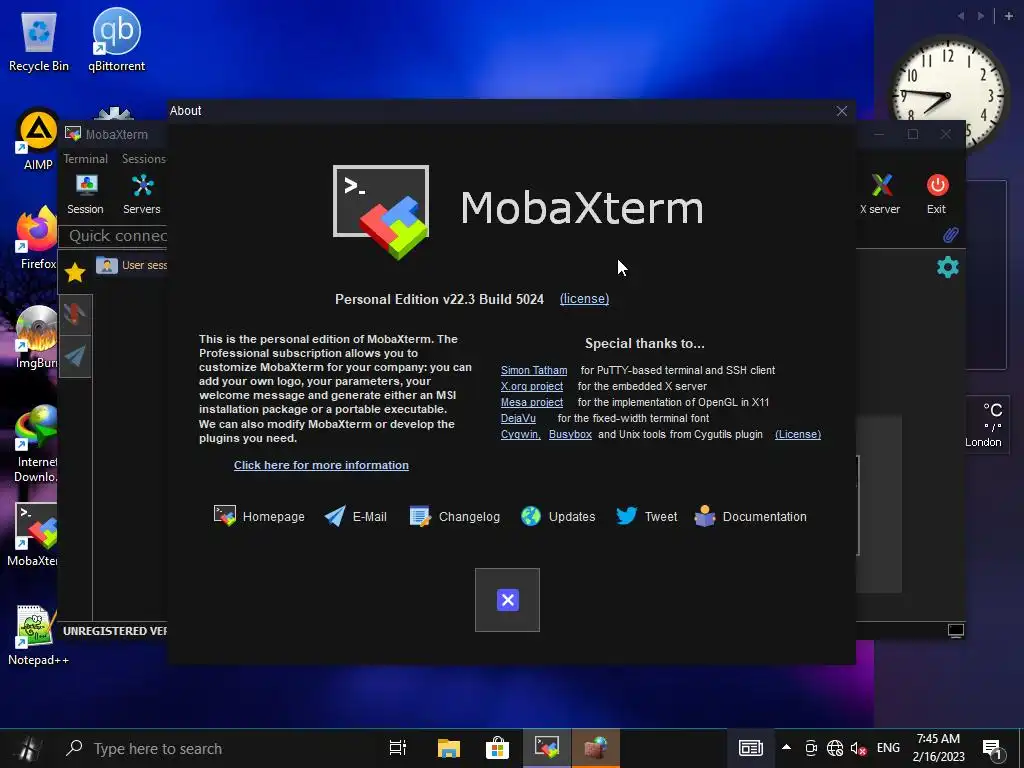1024x768 pixels.
Task: Click the purple X close button at bottom
Action: click(x=507, y=600)
